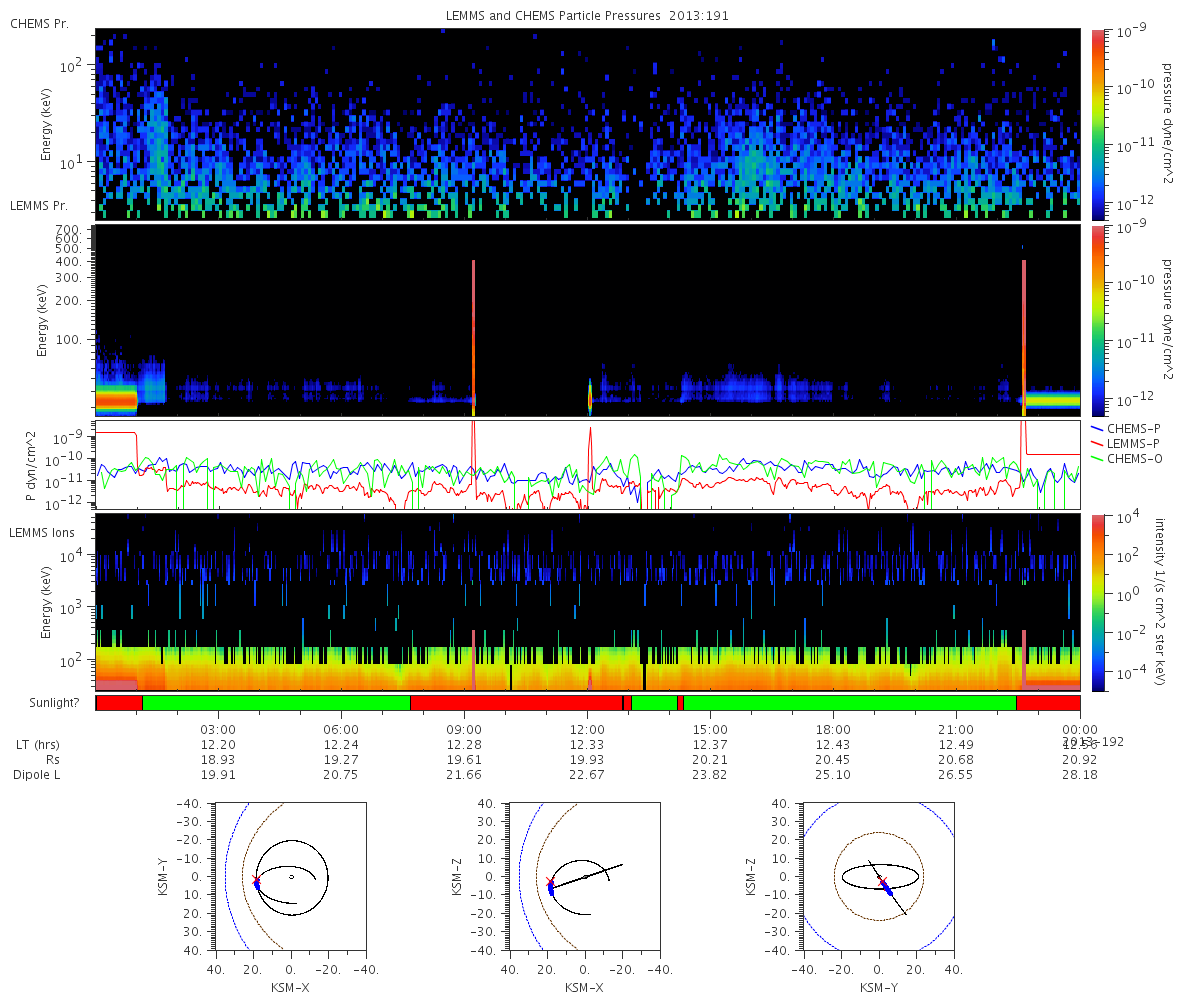The image size is (1200, 1000).
Task: Select the Dipole L value 26.55
Action: coord(957,775)
